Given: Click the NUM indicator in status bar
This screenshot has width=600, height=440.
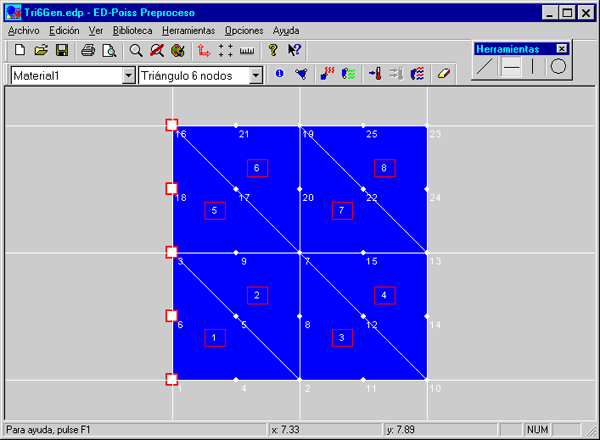Looking at the screenshot, I should pos(537,430).
